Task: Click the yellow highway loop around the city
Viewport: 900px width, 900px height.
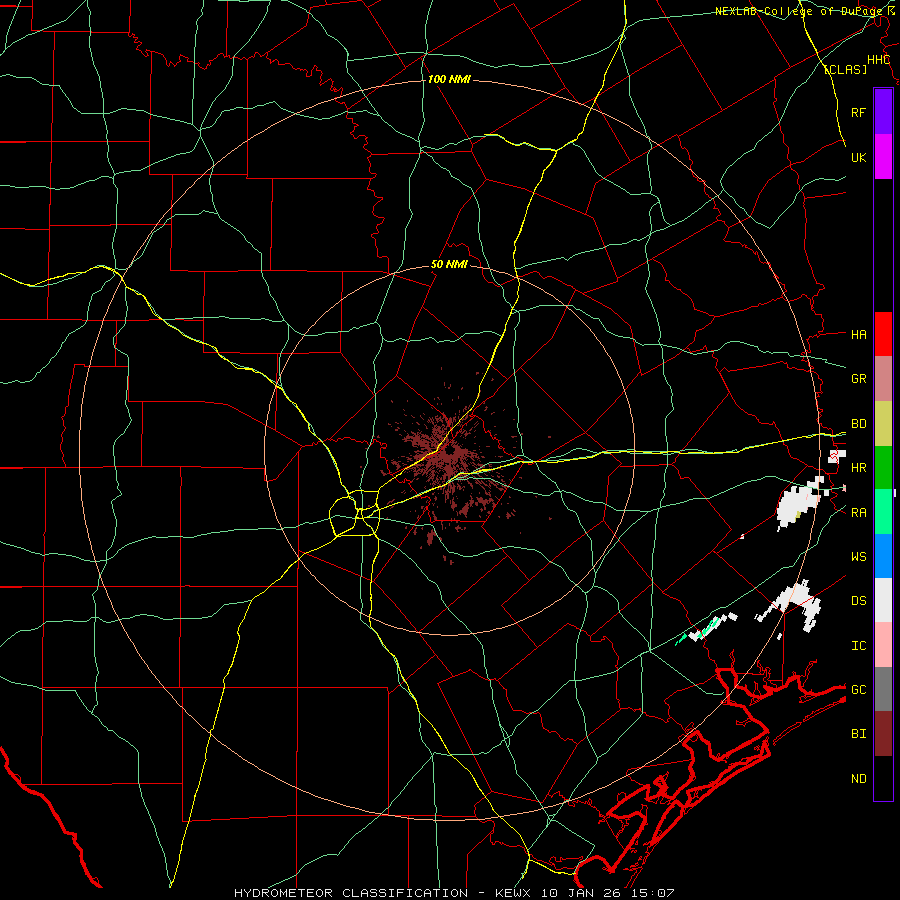Action: (355, 513)
